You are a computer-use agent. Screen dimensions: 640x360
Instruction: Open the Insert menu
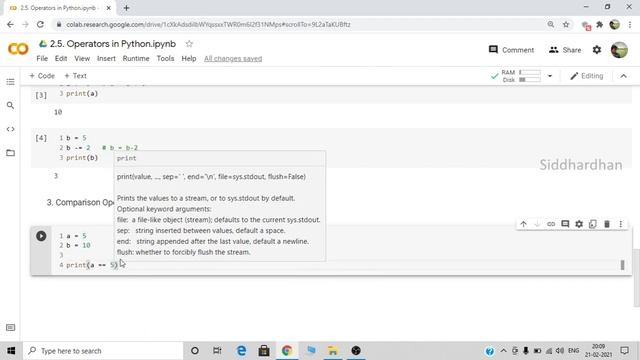click(x=106, y=58)
